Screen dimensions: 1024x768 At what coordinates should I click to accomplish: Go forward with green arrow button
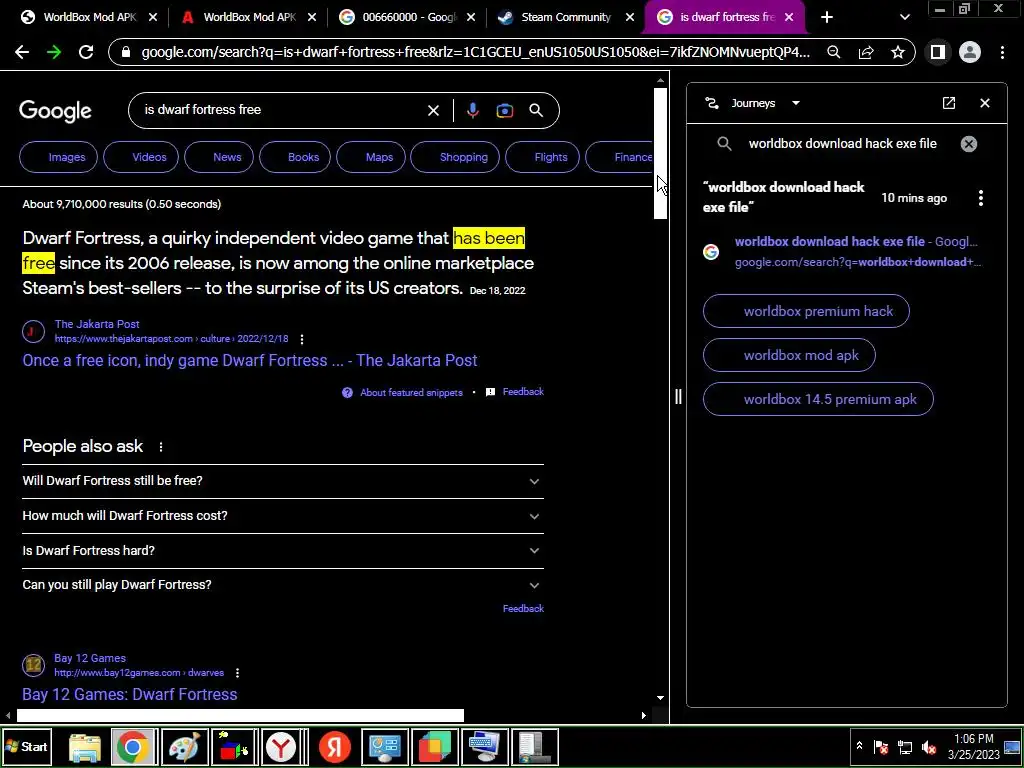(54, 52)
